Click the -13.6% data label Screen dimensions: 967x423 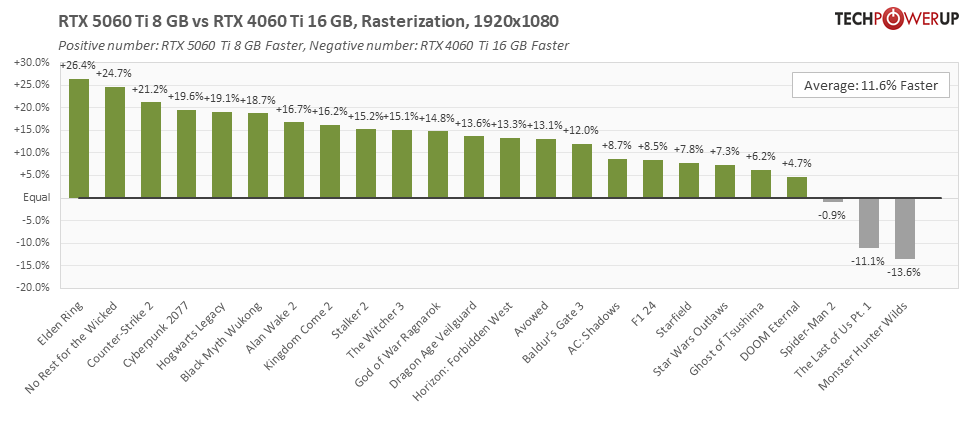tap(904, 272)
